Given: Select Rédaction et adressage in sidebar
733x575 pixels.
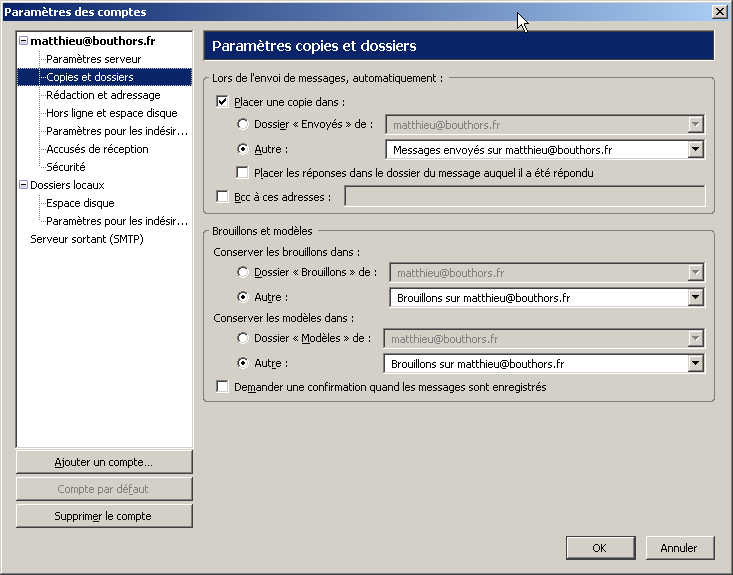Looking at the screenshot, I should [x=102, y=95].
